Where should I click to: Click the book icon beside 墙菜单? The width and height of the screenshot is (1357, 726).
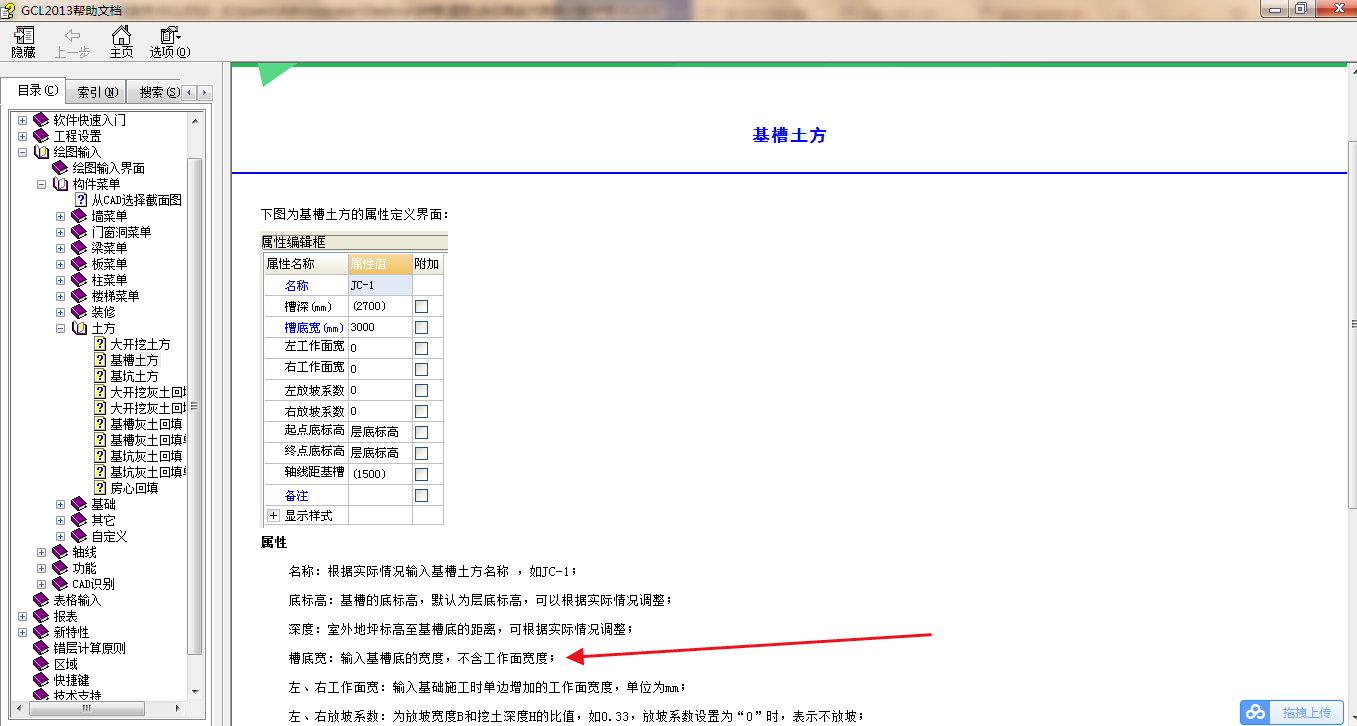79,216
